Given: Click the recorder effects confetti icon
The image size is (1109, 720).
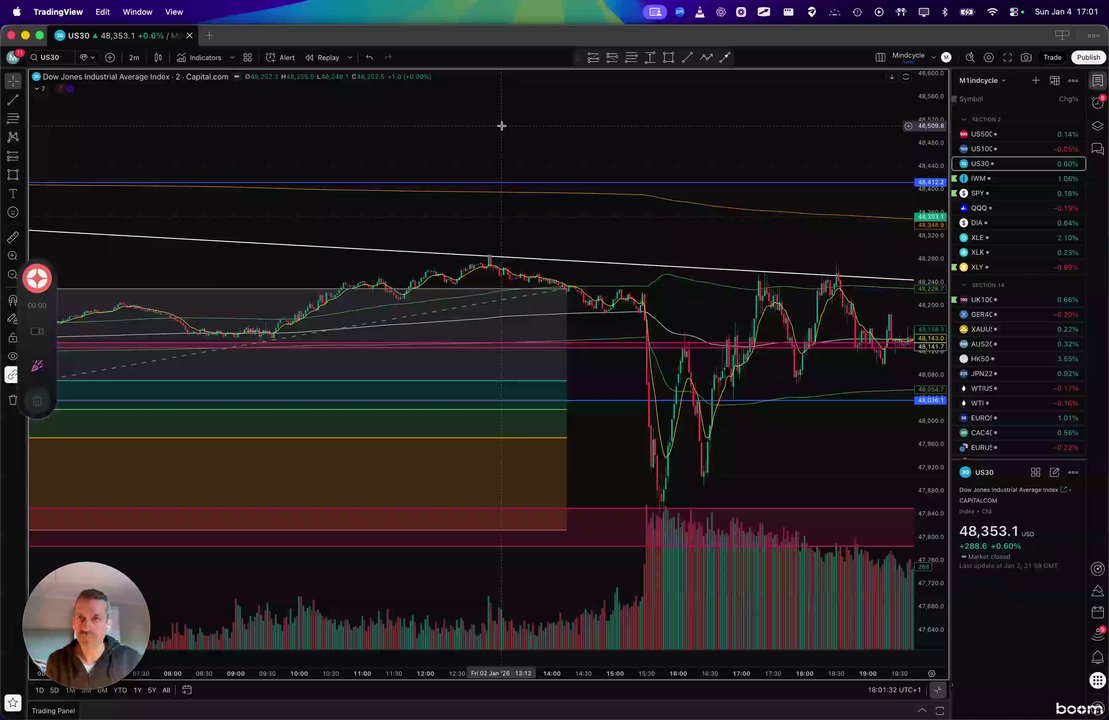Looking at the screenshot, I should [x=37, y=366].
